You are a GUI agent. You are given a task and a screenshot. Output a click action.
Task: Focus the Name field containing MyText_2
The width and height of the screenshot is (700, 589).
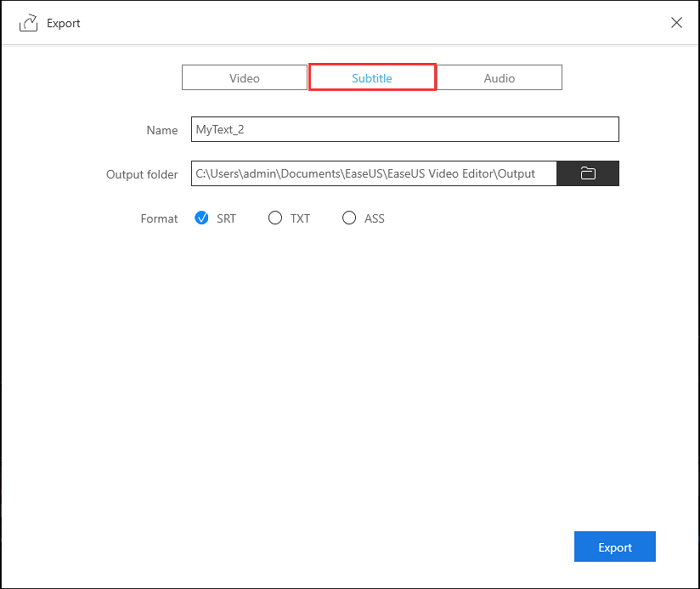pyautogui.click(x=404, y=130)
